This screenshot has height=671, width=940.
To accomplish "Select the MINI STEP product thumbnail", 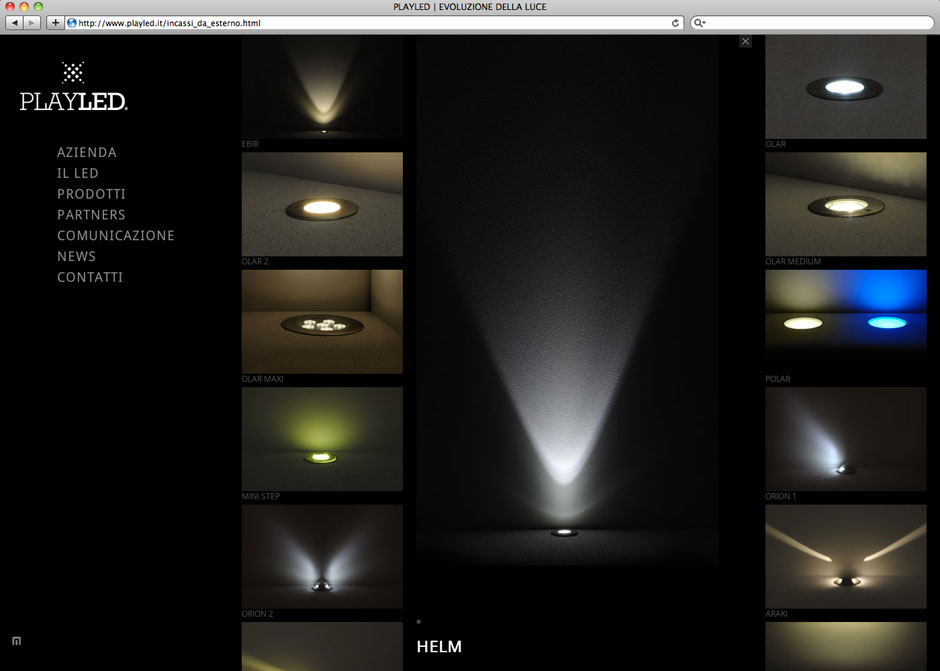I will pyautogui.click(x=322, y=439).
